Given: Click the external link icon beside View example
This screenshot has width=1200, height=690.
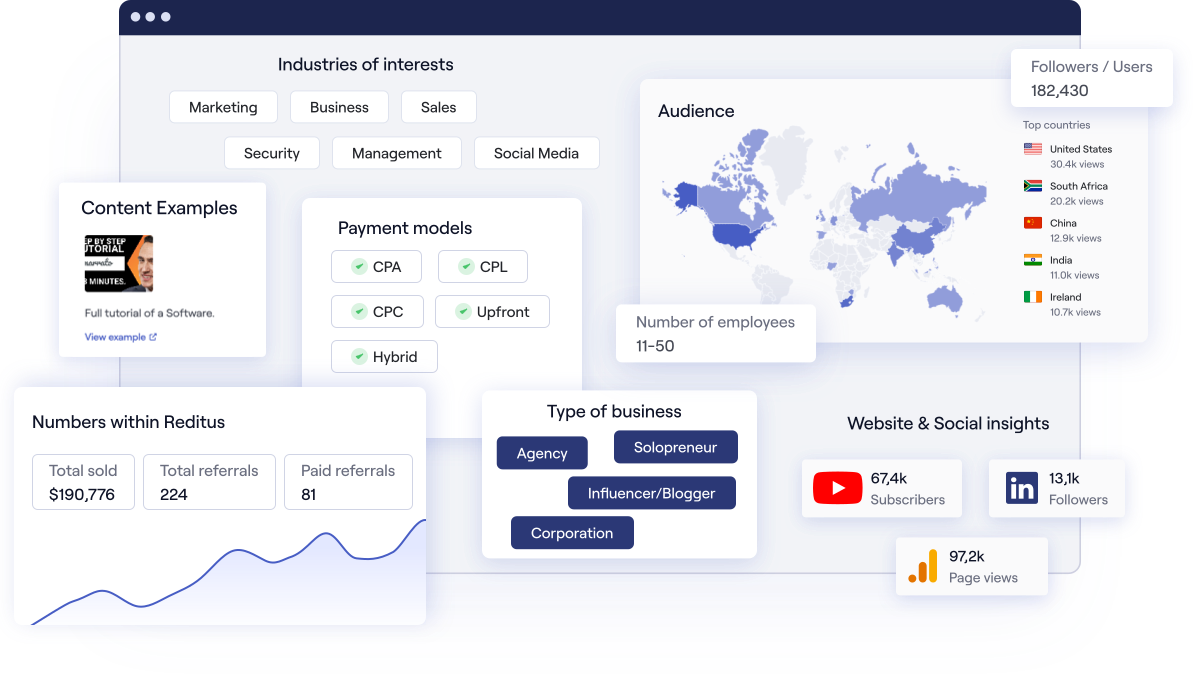Looking at the screenshot, I should pos(154,337).
